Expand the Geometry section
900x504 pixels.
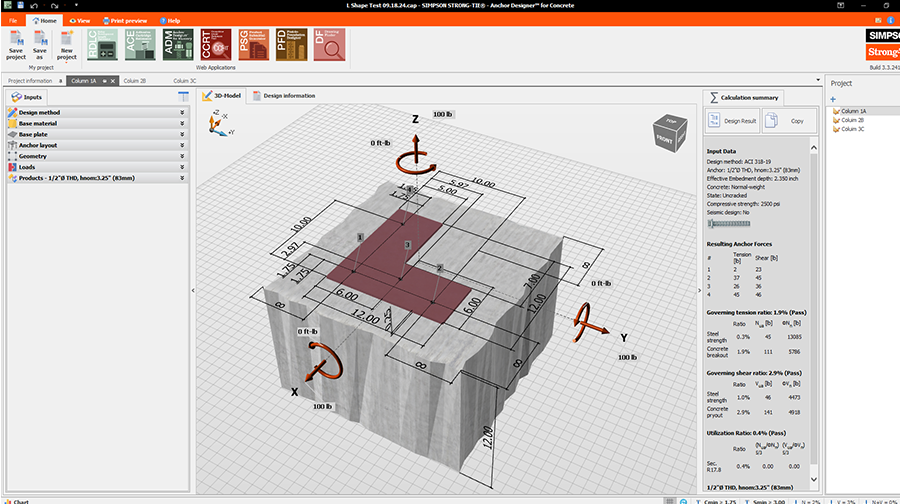(x=97, y=156)
